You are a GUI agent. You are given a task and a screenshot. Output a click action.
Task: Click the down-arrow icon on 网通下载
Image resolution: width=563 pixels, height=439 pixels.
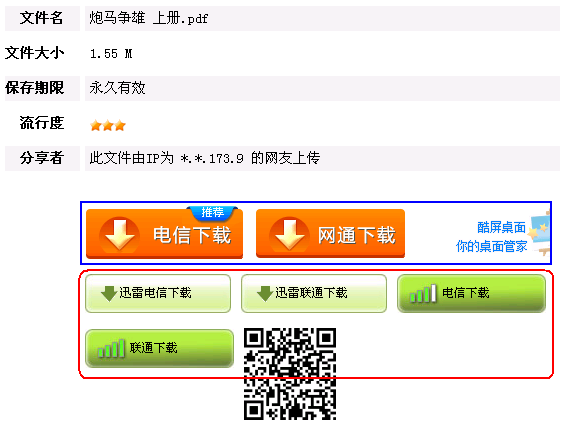(289, 235)
